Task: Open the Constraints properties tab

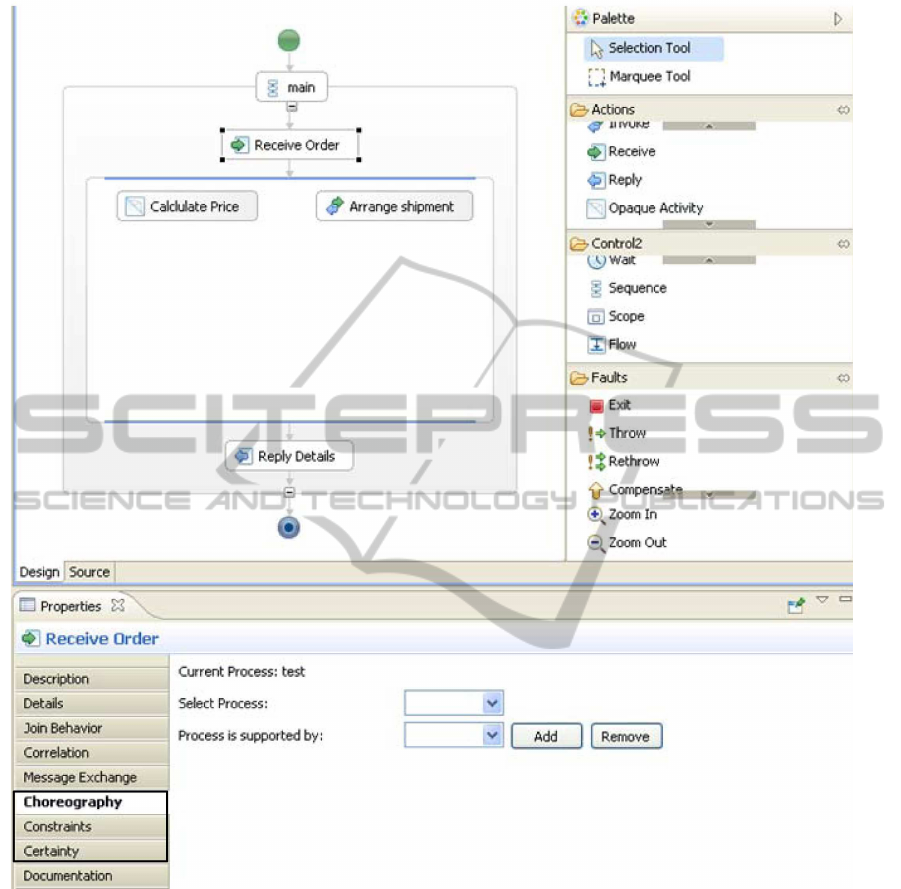Action: click(x=57, y=827)
